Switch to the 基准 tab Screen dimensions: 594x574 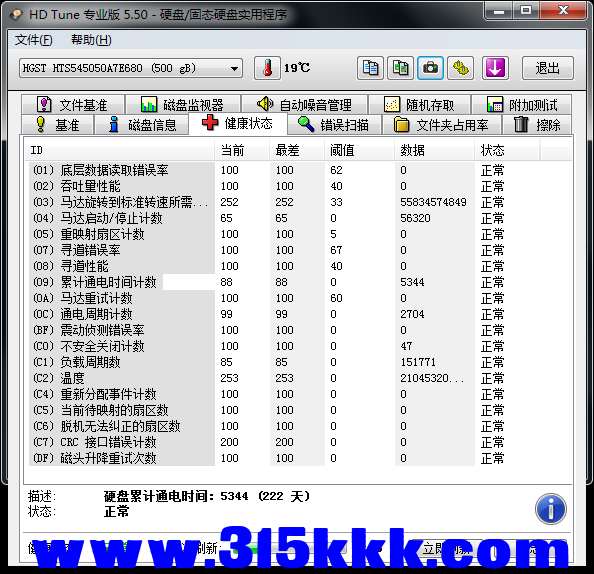[x=58, y=125]
